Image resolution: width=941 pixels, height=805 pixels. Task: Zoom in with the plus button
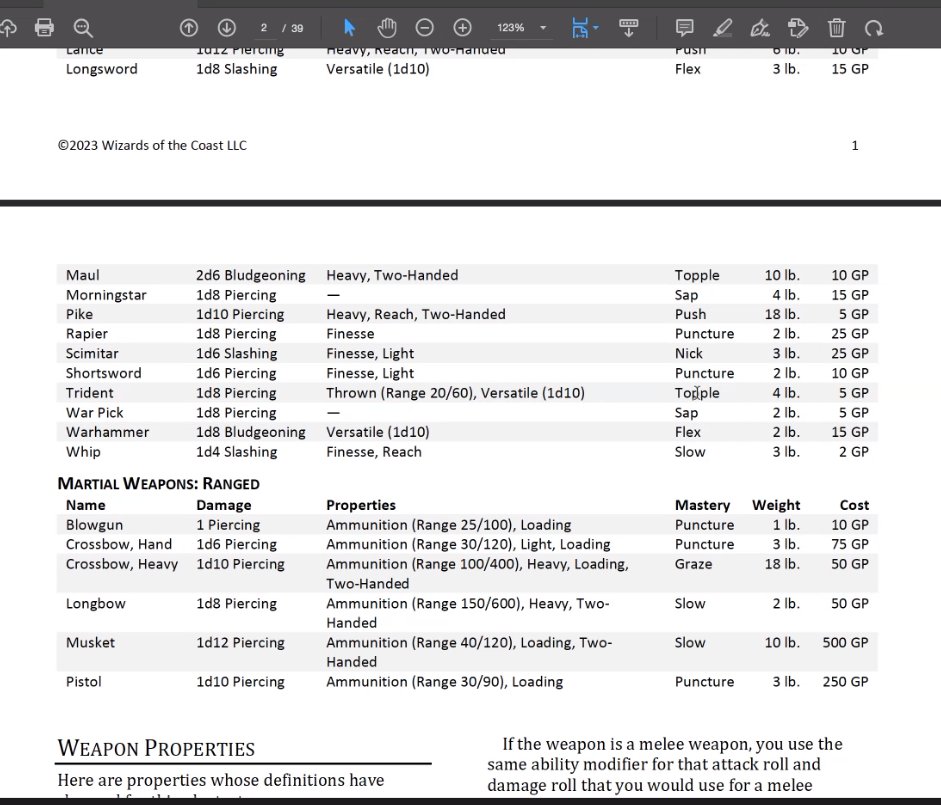click(x=462, y=28)
